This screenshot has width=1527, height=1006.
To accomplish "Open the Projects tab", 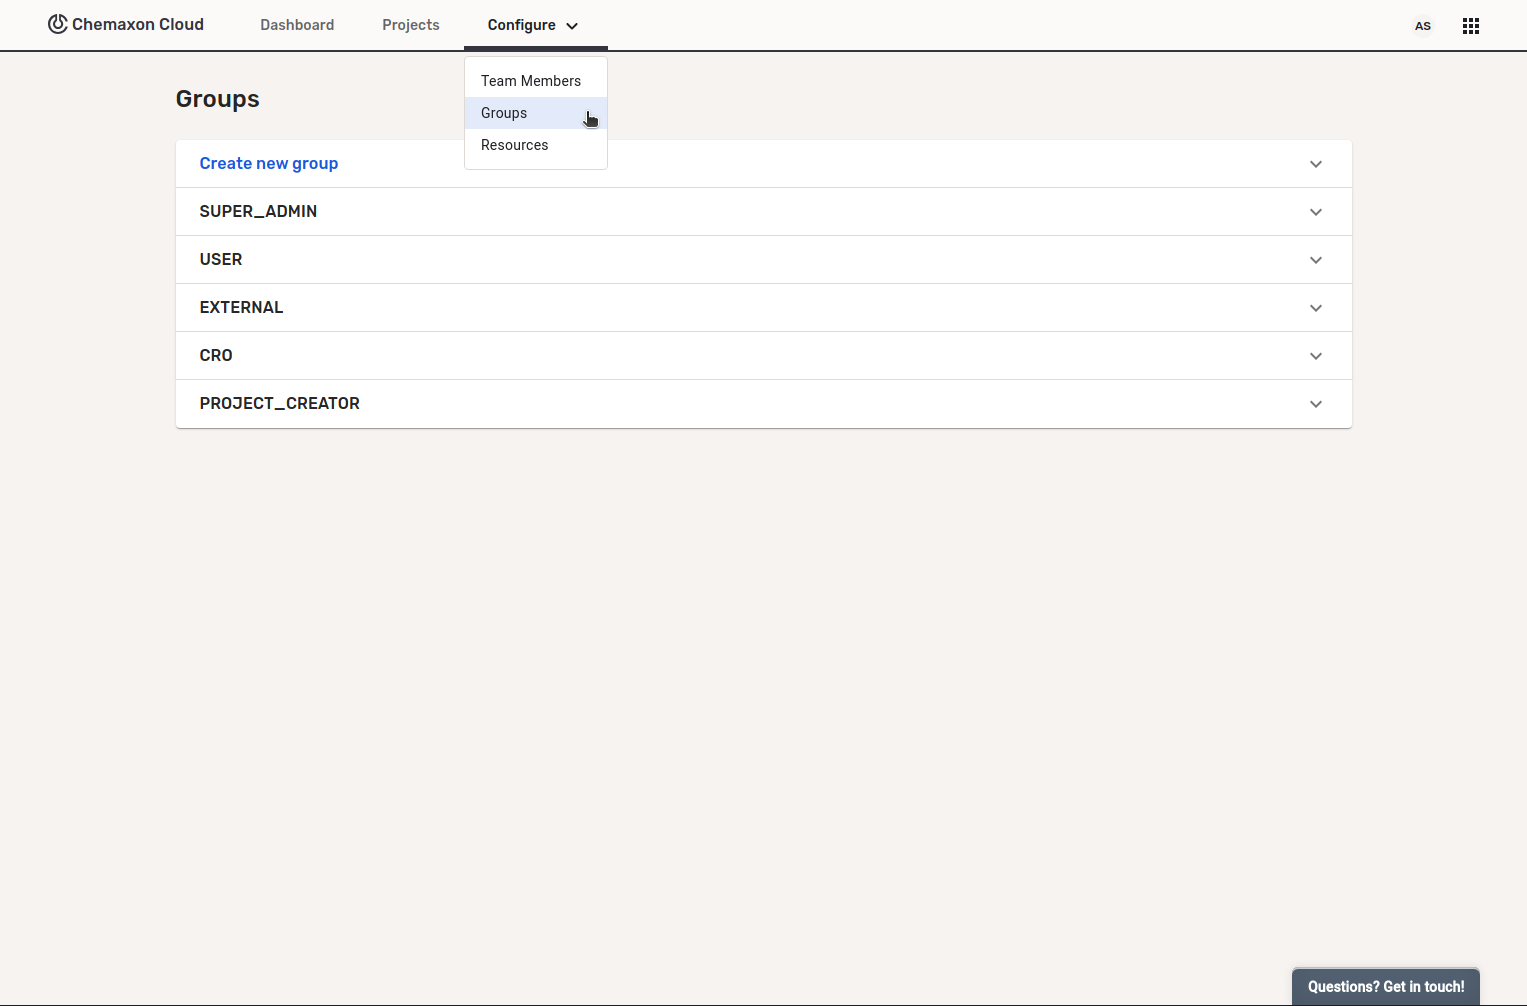I will (410, 25).
